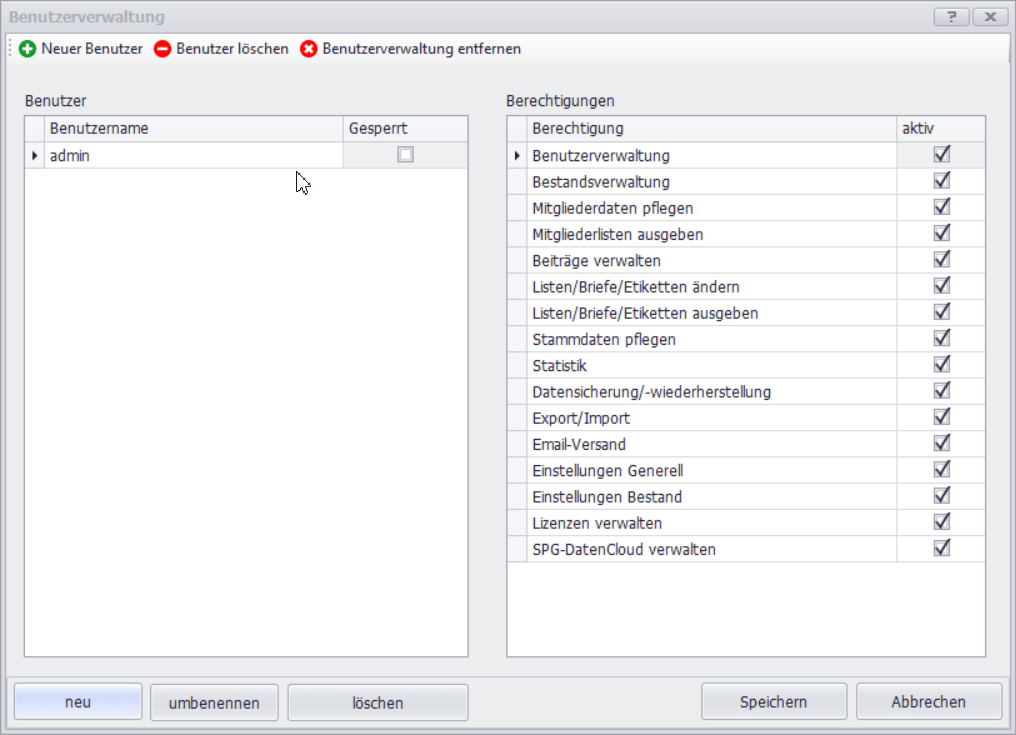Click the green Neuer Benutzer plus icon
Screen dimensions: 1016x735
pos(28,49)
